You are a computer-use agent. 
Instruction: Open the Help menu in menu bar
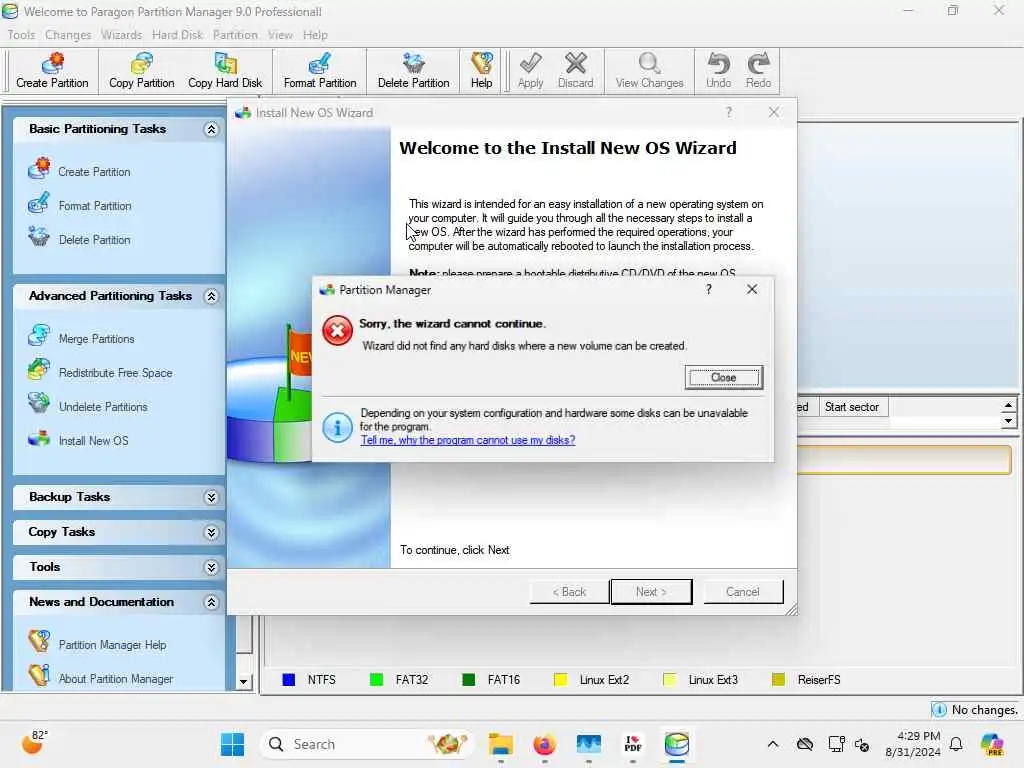315,35
